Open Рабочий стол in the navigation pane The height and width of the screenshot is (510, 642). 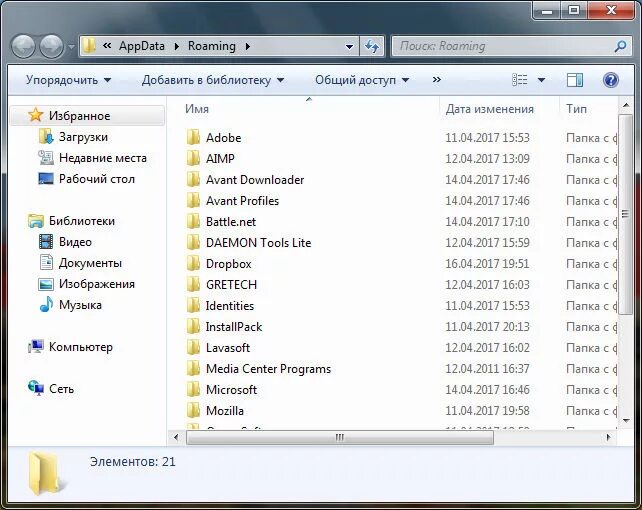(x=97, y=178)
